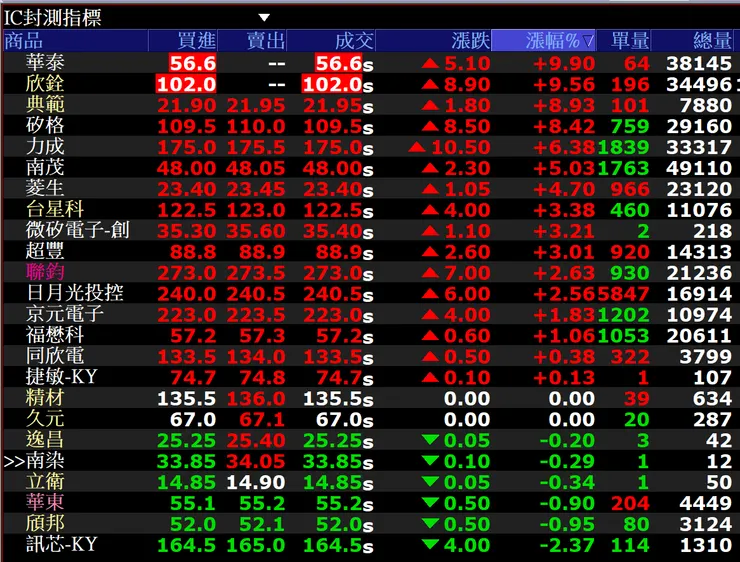Click 福懋科 total volume 20611

coord(699,336)
